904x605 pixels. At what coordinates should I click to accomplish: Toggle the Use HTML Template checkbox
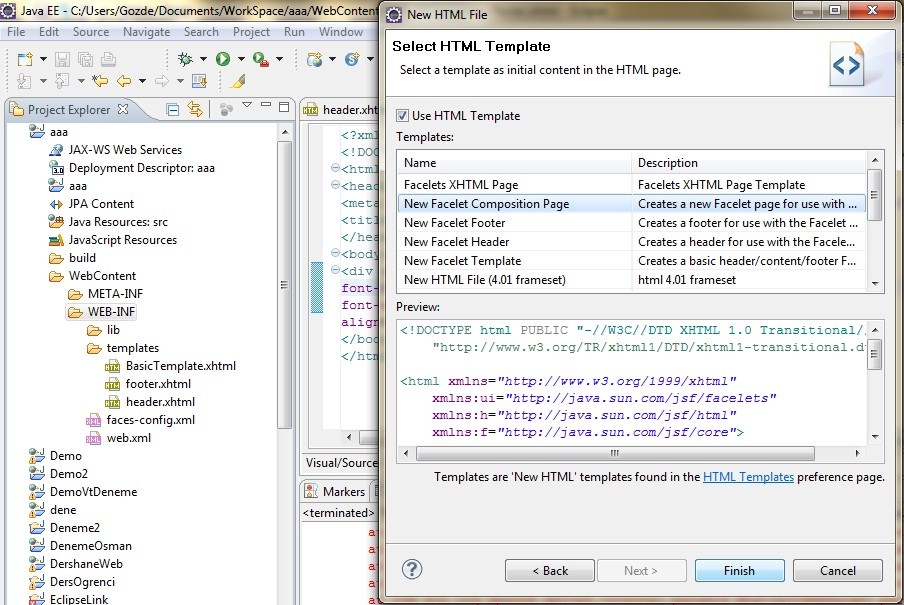[402, 115]
